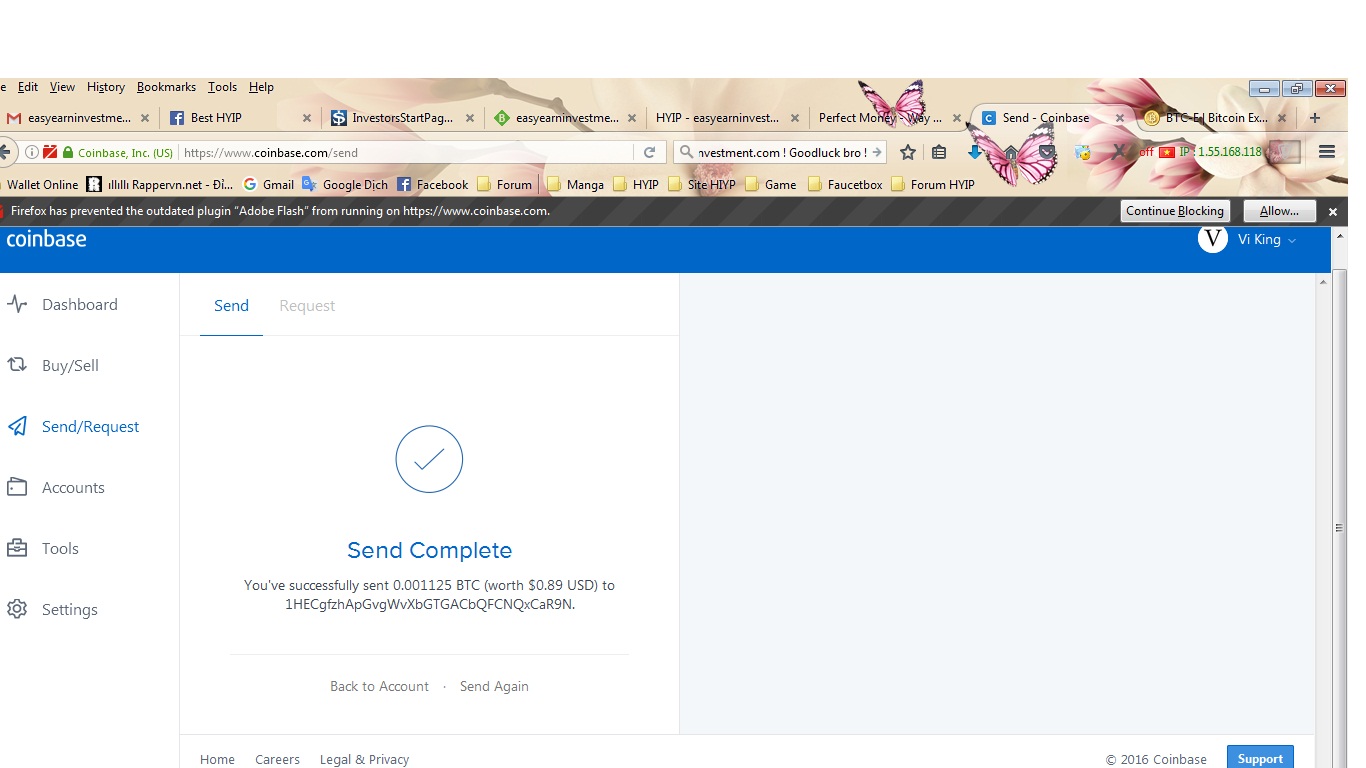Screen dimensions: 1366x768
Task: Open the Facebook bookmark
Action: tap(433, 184)
